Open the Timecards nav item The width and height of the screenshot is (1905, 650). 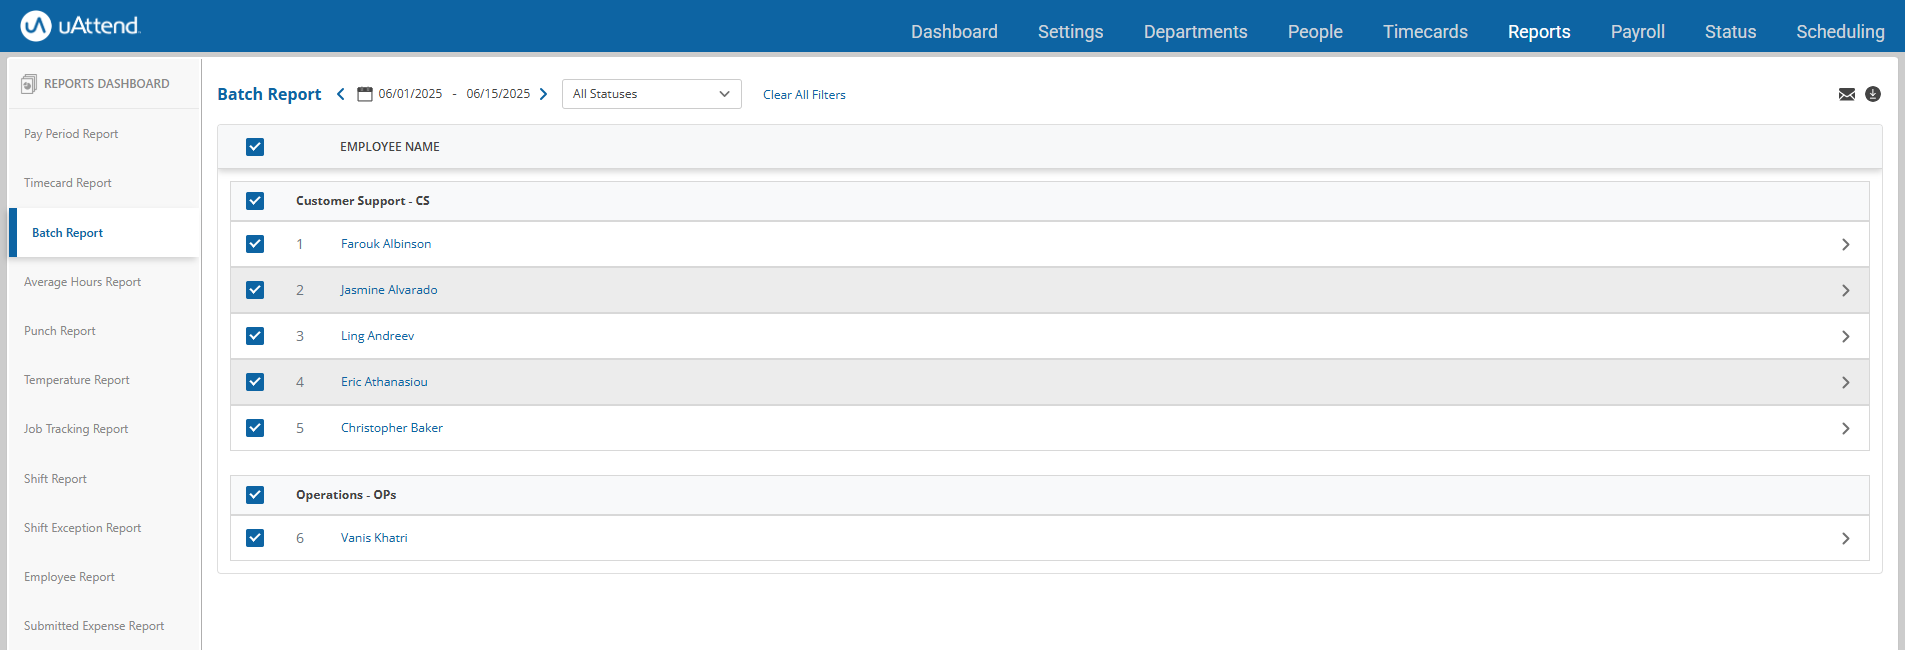[x=1425, y=32]
